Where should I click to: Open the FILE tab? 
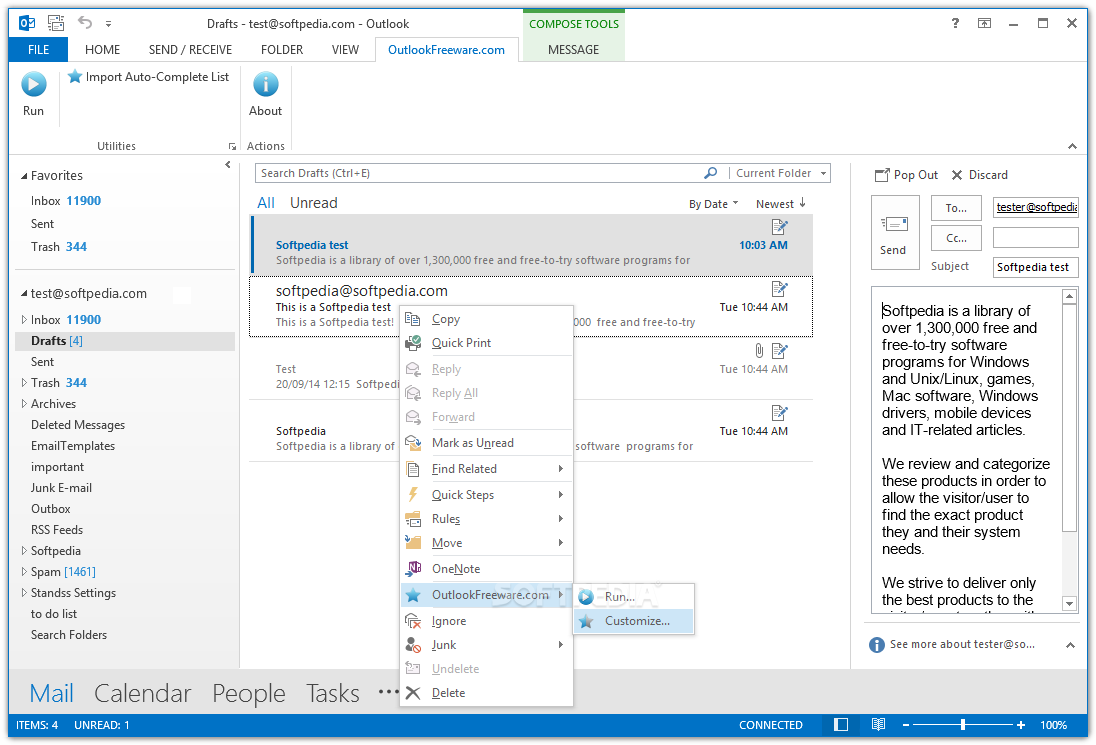pyautogui.click(x=38, y=50)
